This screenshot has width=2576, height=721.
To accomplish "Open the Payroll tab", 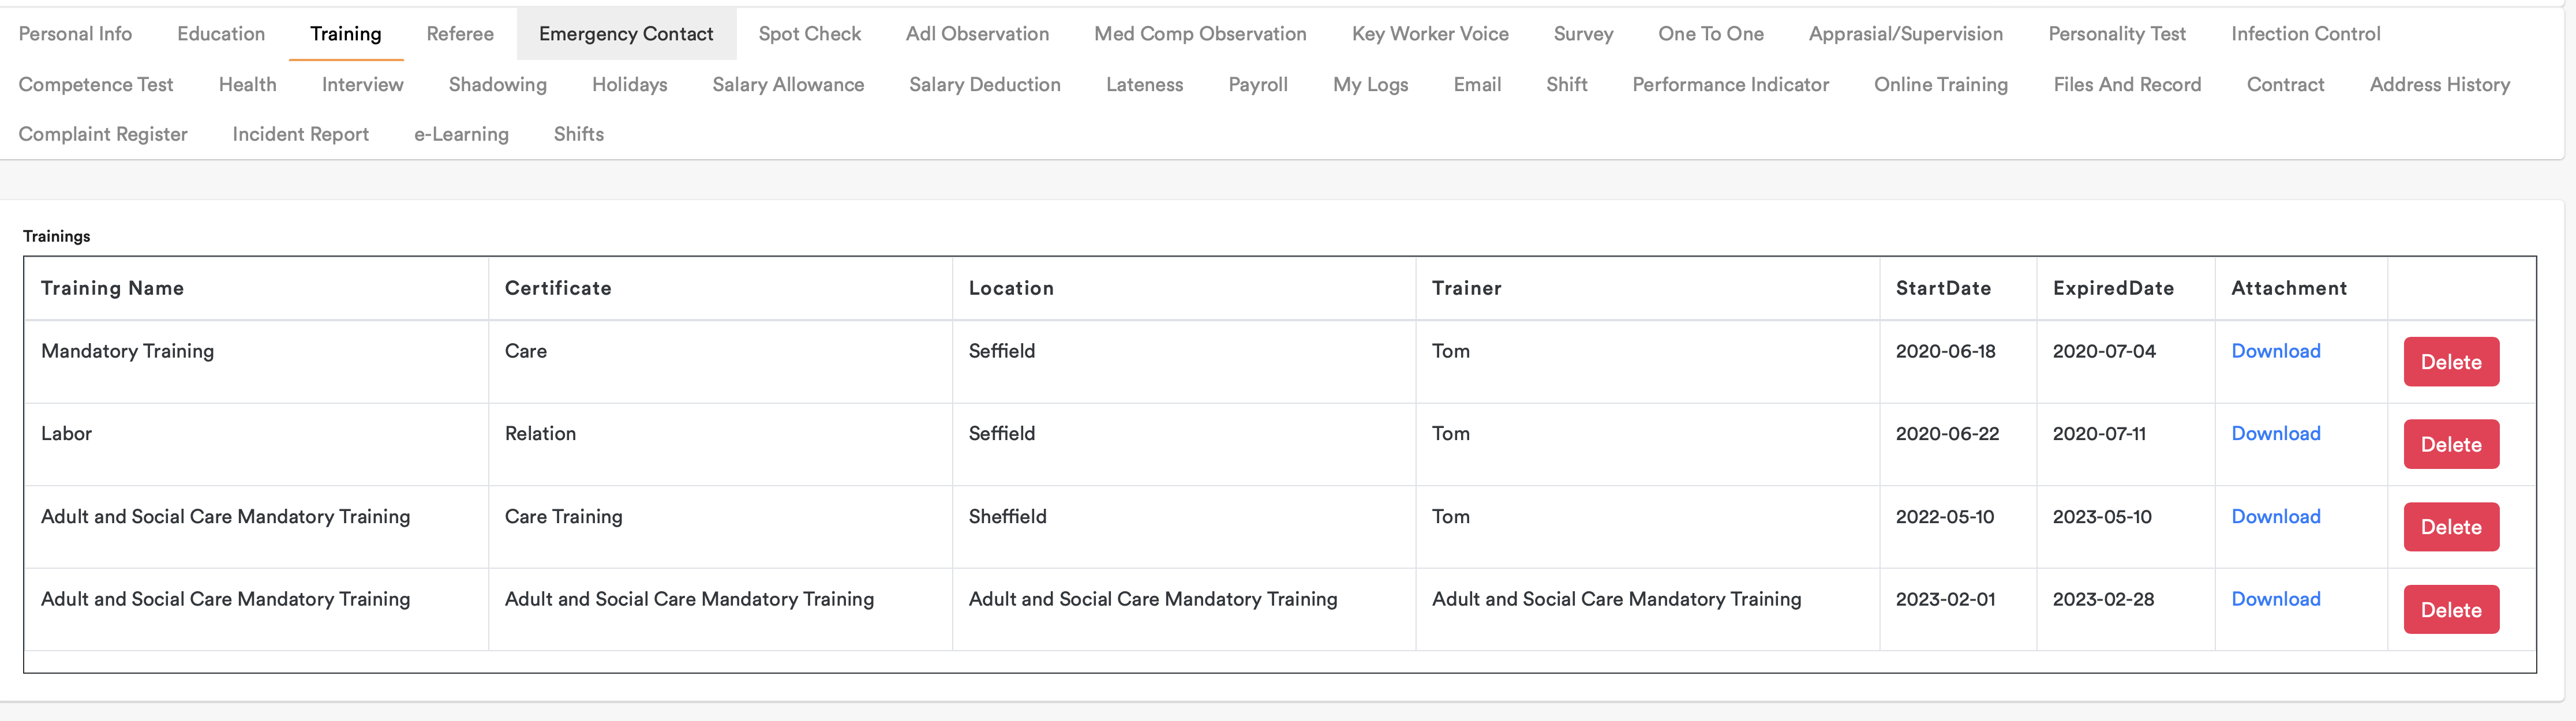I will (x=1257, y=85).
